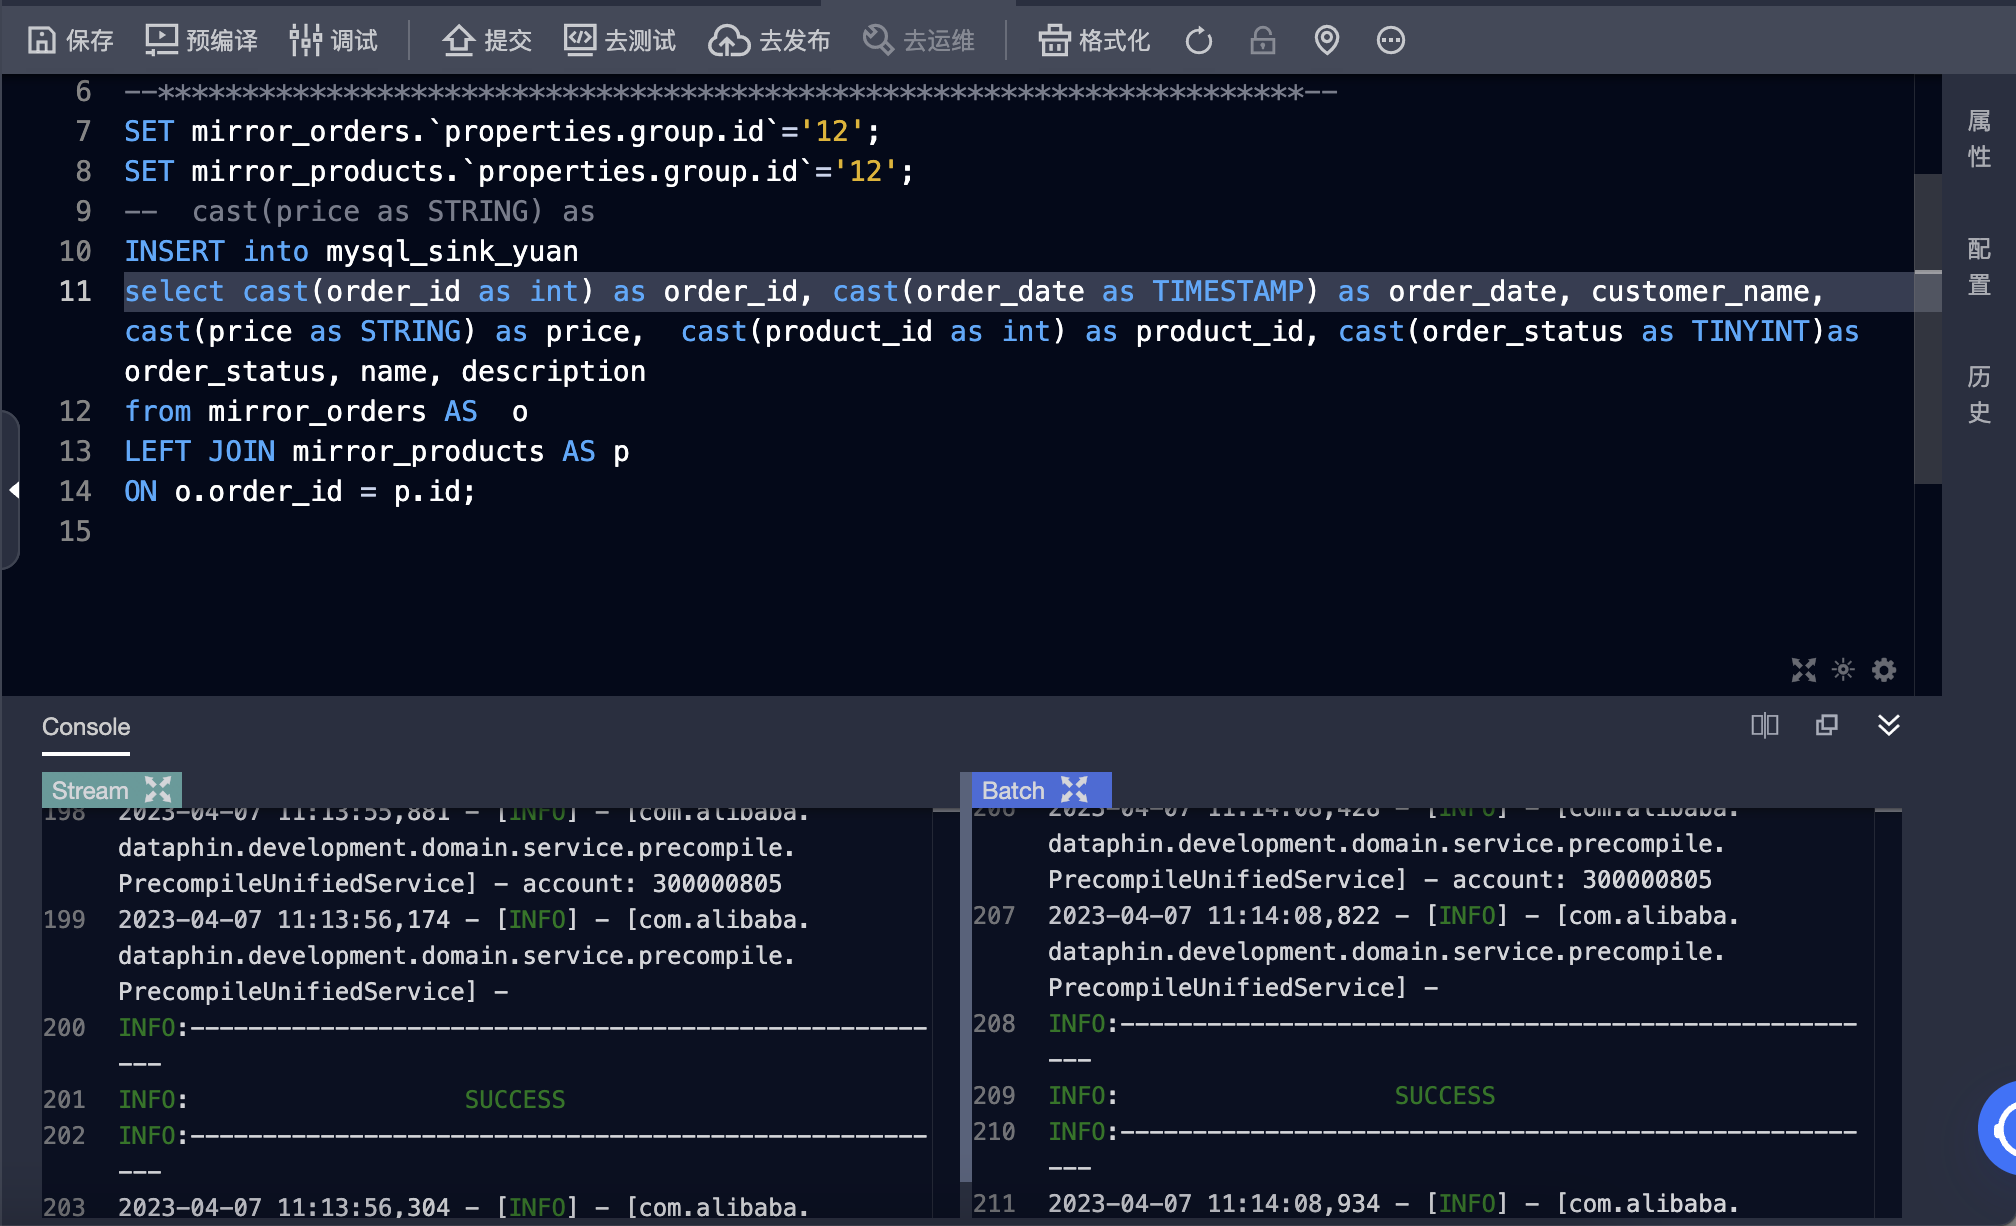The width and height of the screenshot is (2016, 1226).
Task: Click the refresh circular arrow icon
Action: (x=1199, y=40)
